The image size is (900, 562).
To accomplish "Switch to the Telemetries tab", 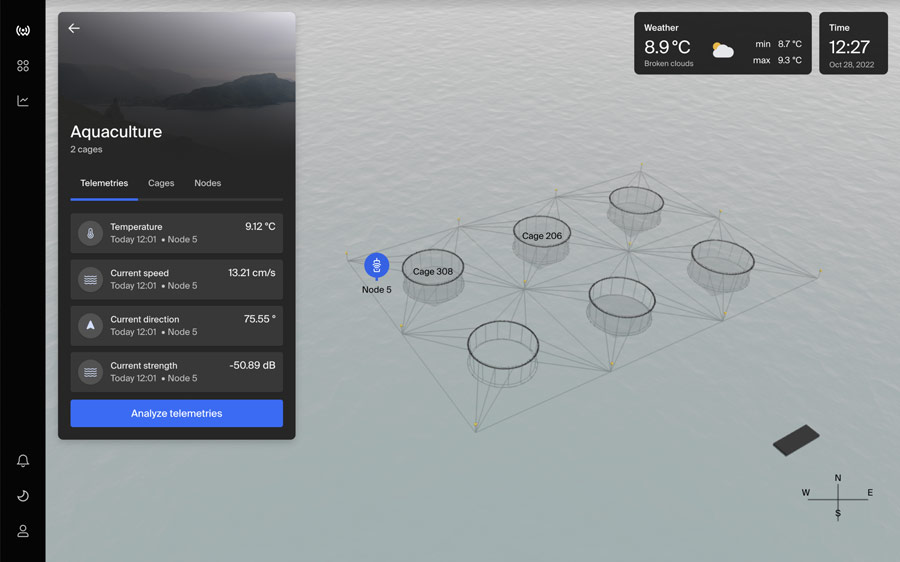I will click(x=104, y=183).
